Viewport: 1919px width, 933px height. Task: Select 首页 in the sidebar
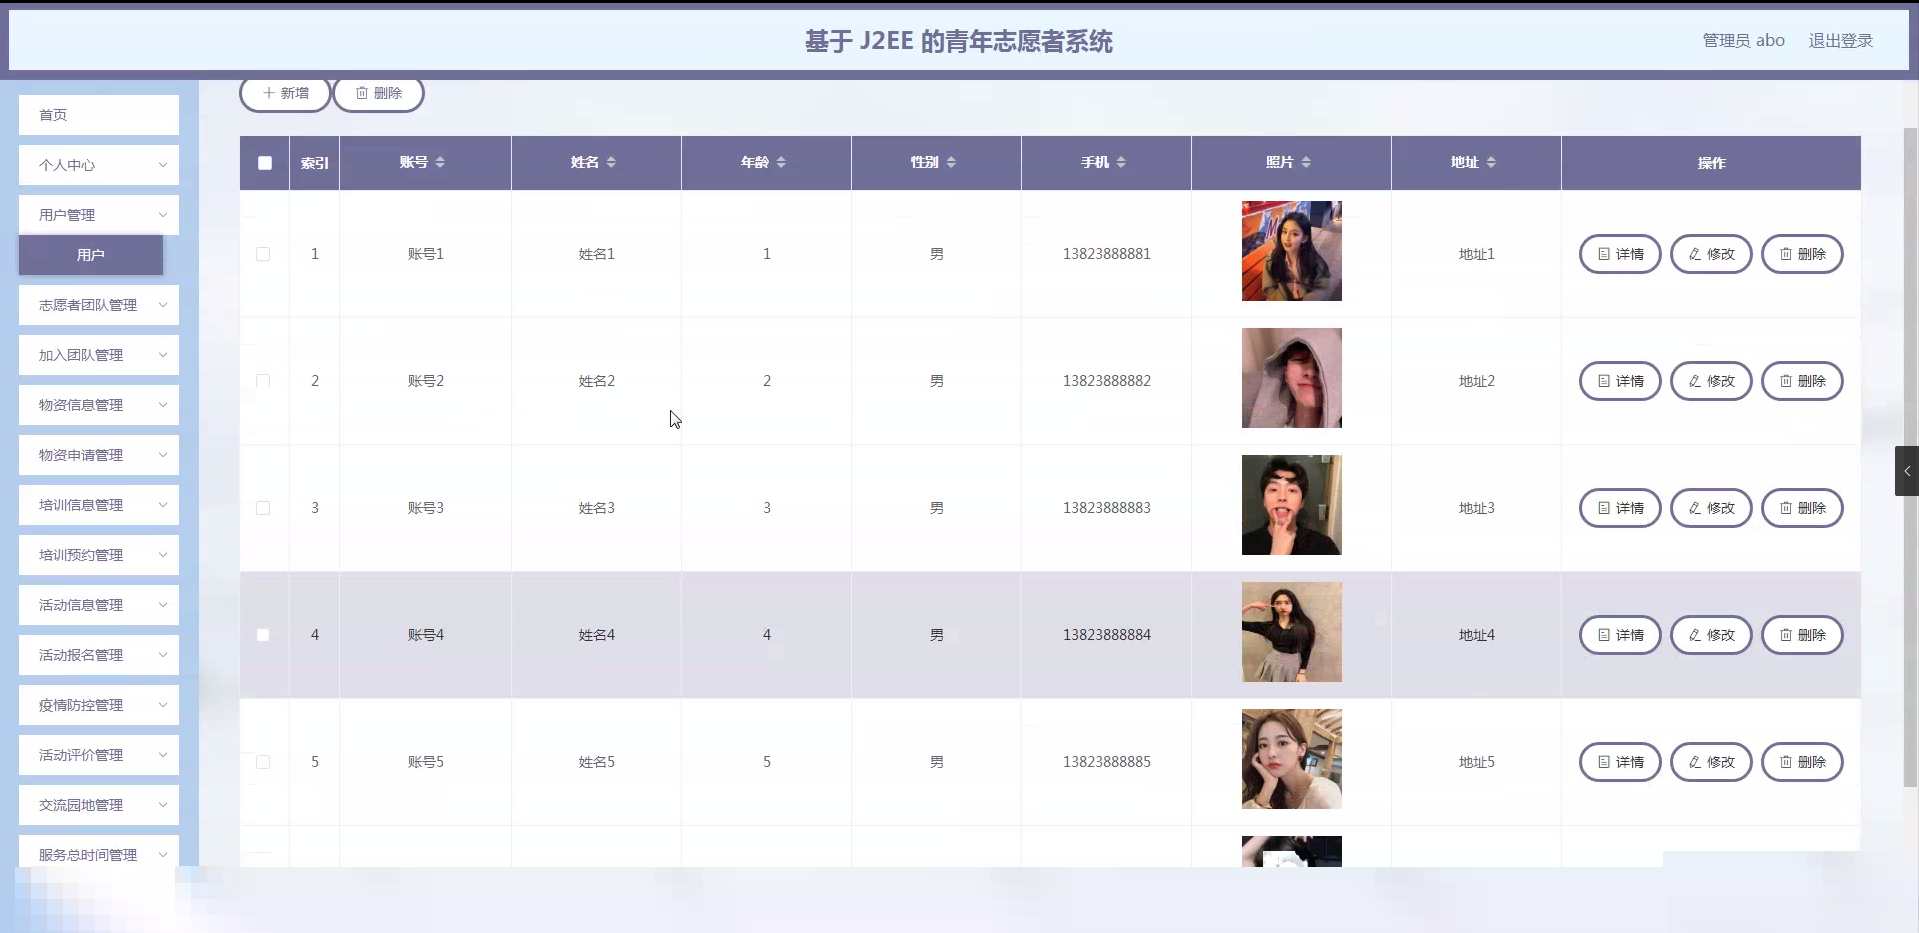98,115
